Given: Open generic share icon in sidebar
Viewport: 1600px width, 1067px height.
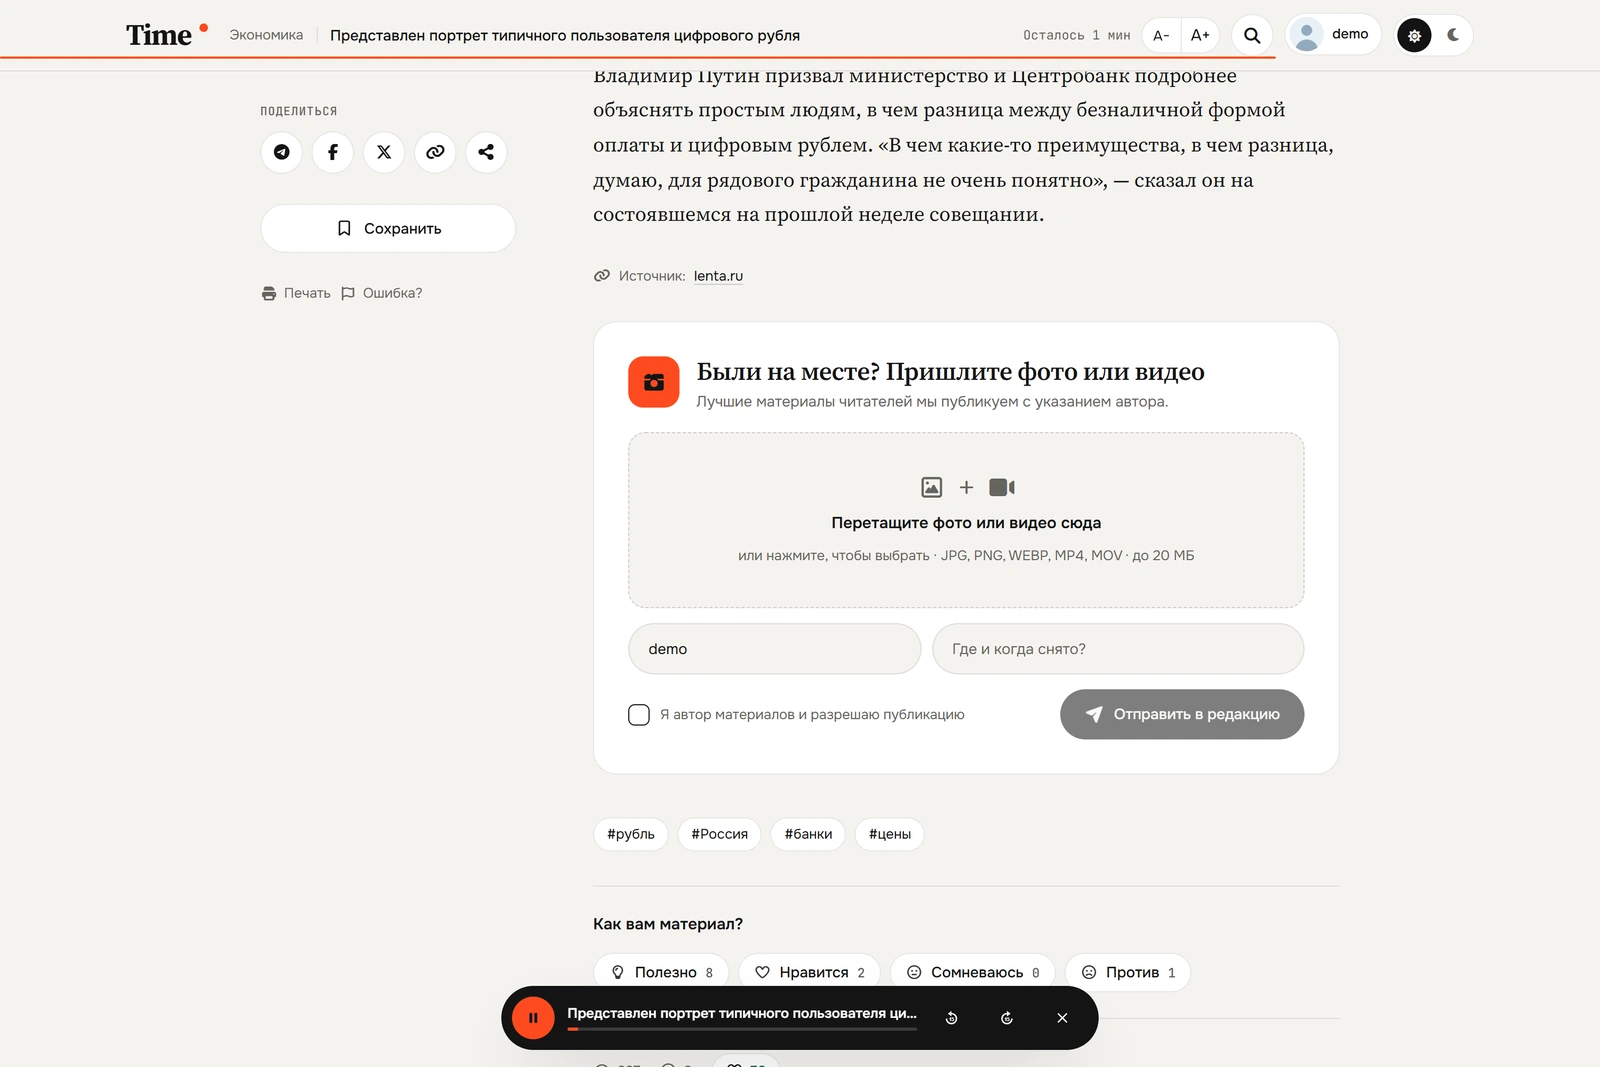Looking at the screenshot, I should (486, 152).
